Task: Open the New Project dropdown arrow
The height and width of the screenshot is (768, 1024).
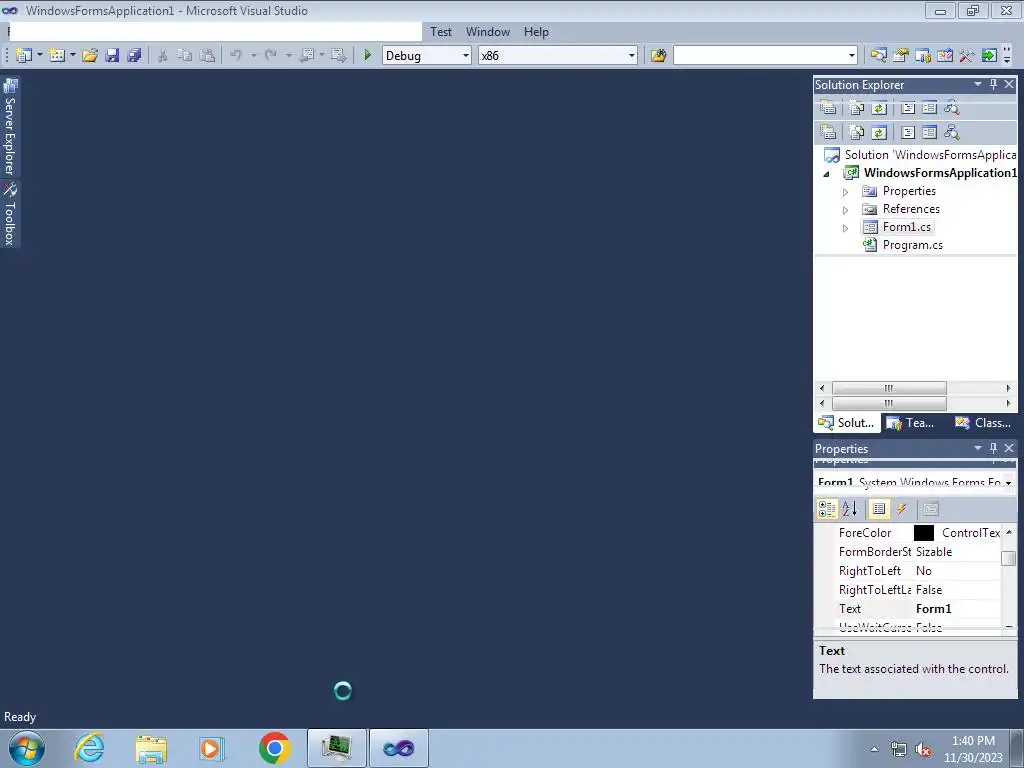Action: [39, 55]
